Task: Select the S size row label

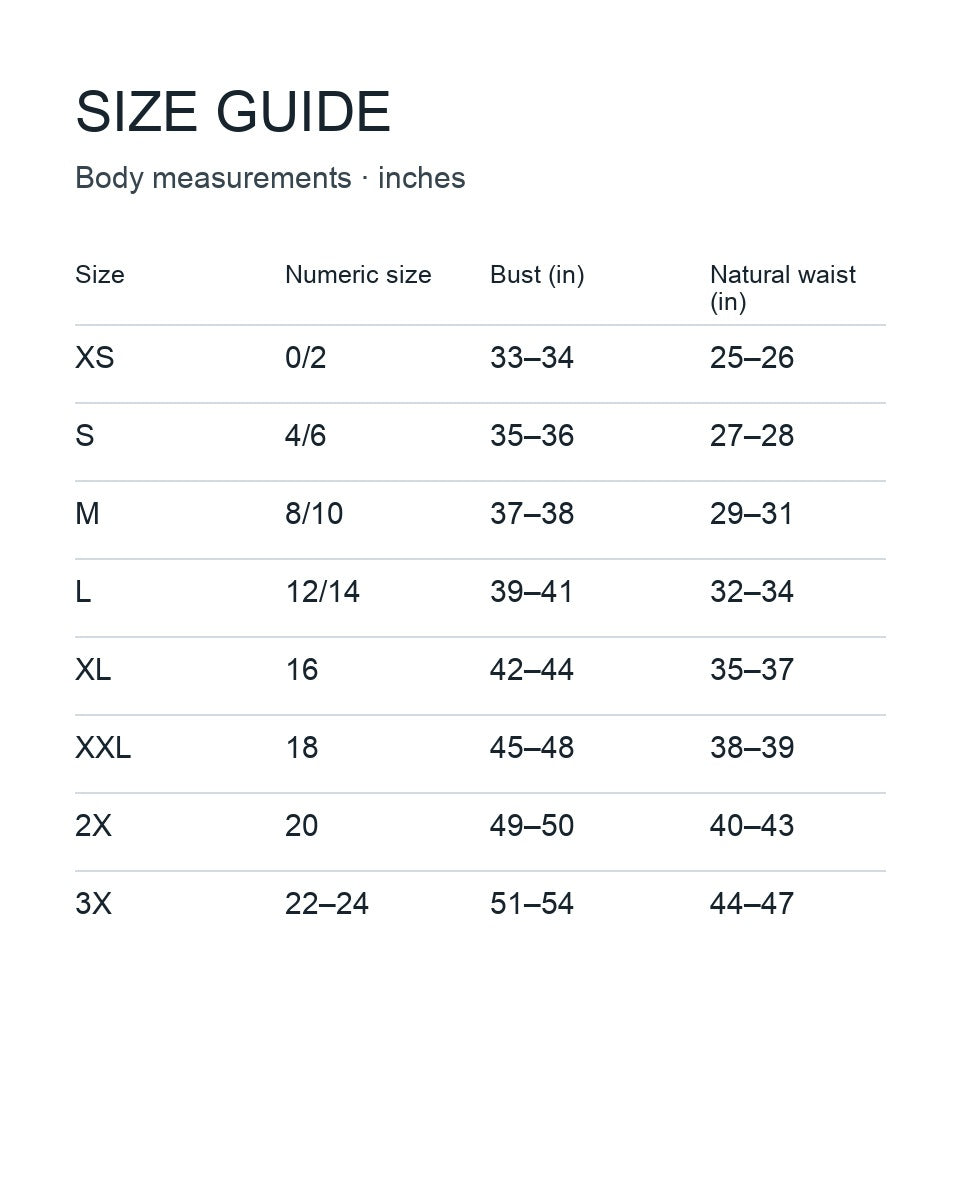Action: tap(84, 436)
